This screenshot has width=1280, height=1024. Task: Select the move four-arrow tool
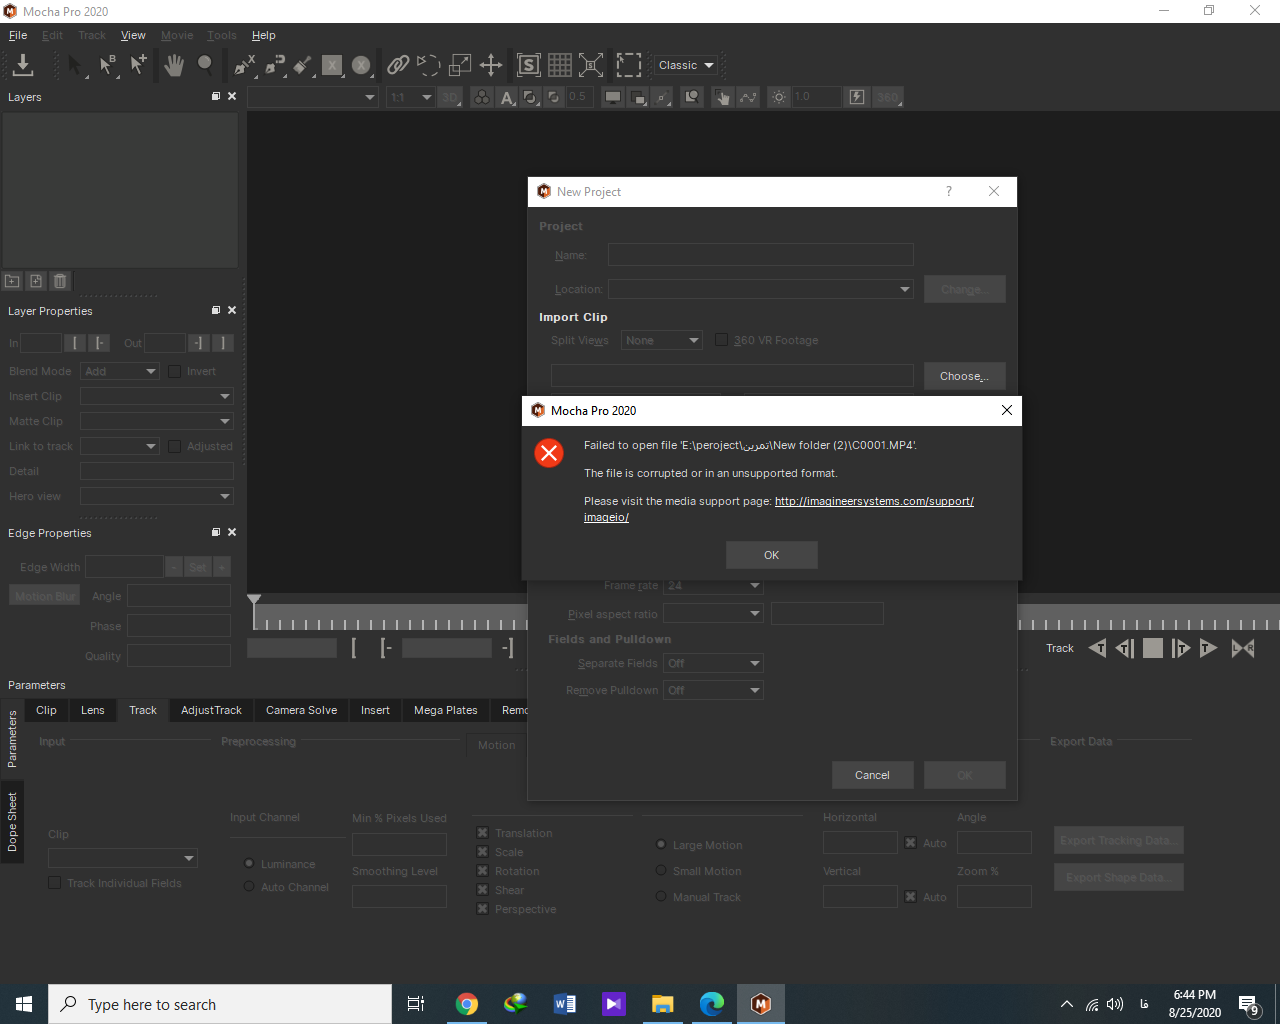click(491, 65)
